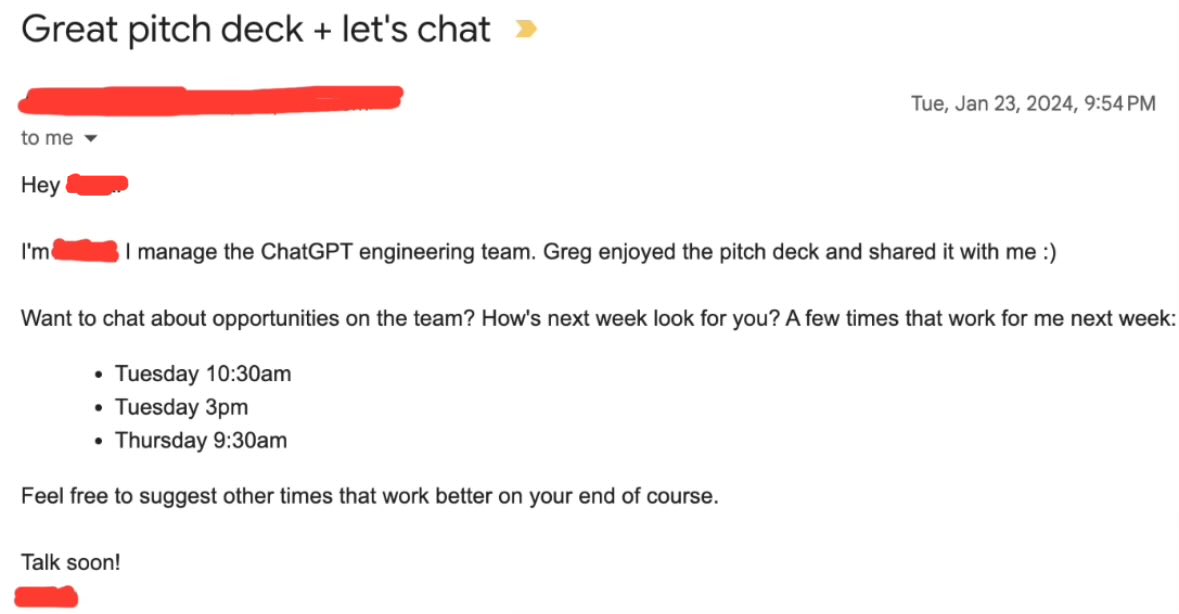Select the "Thursday 9:30am" list item
Image resolution: width=1179 pixels, height=614 pixels.
(201, 440)
